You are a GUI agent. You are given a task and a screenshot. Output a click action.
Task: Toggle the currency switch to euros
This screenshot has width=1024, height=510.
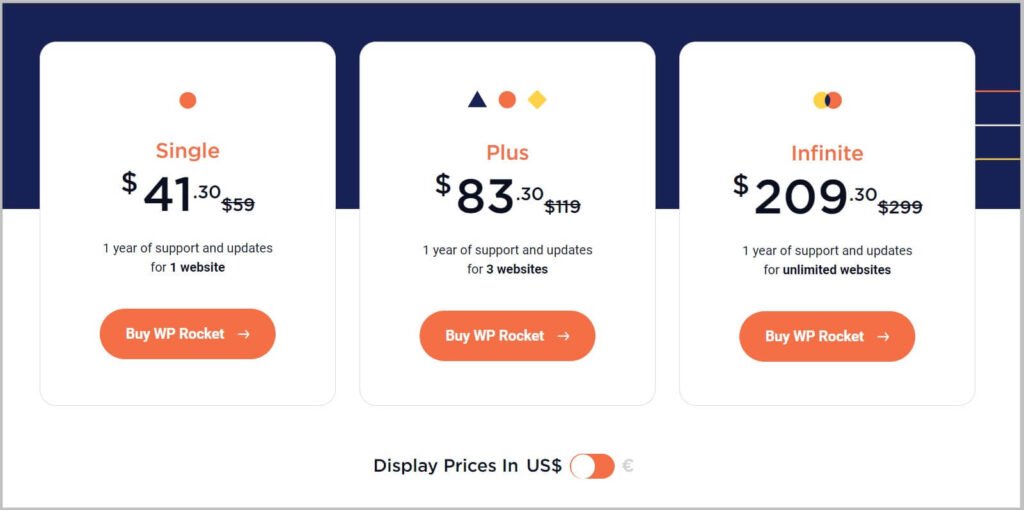[x=592, y=466]
